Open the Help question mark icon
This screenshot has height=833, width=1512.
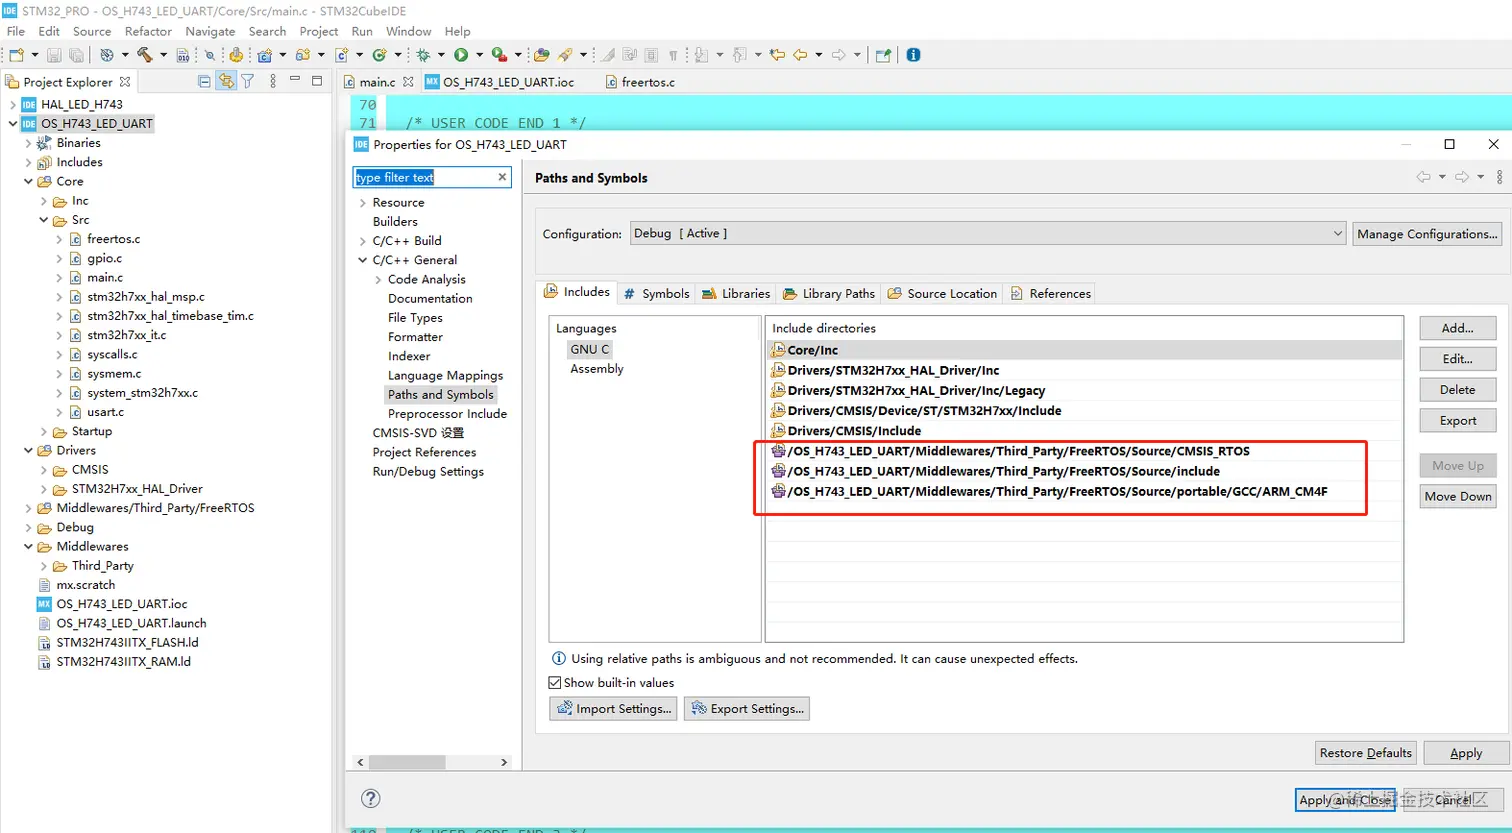371,798
